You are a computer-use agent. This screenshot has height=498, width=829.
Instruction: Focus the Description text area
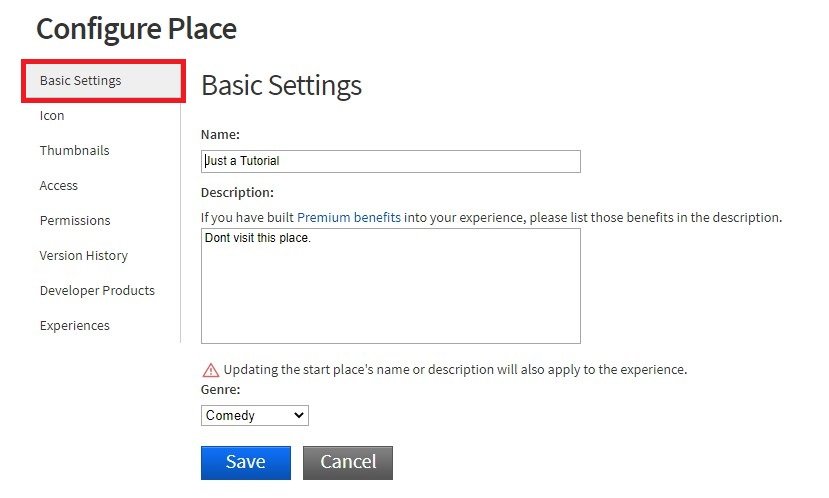(390, 286)
